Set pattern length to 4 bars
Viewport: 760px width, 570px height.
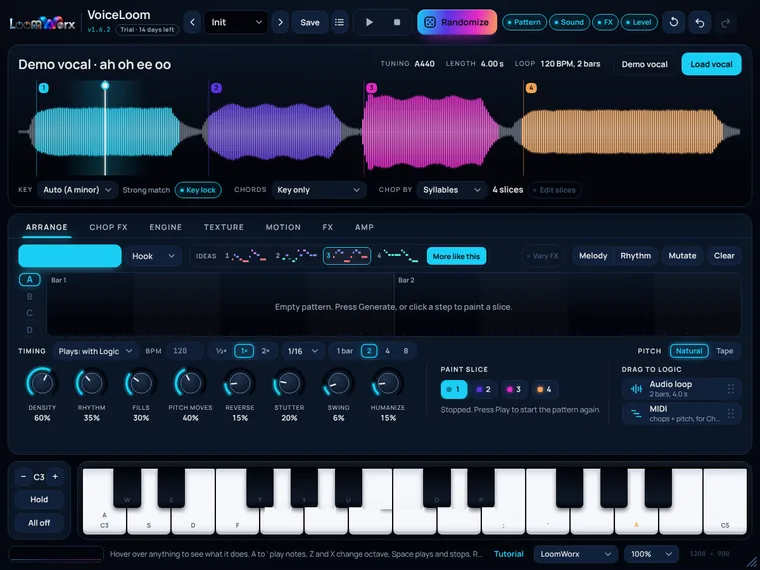tap(387, 351)
